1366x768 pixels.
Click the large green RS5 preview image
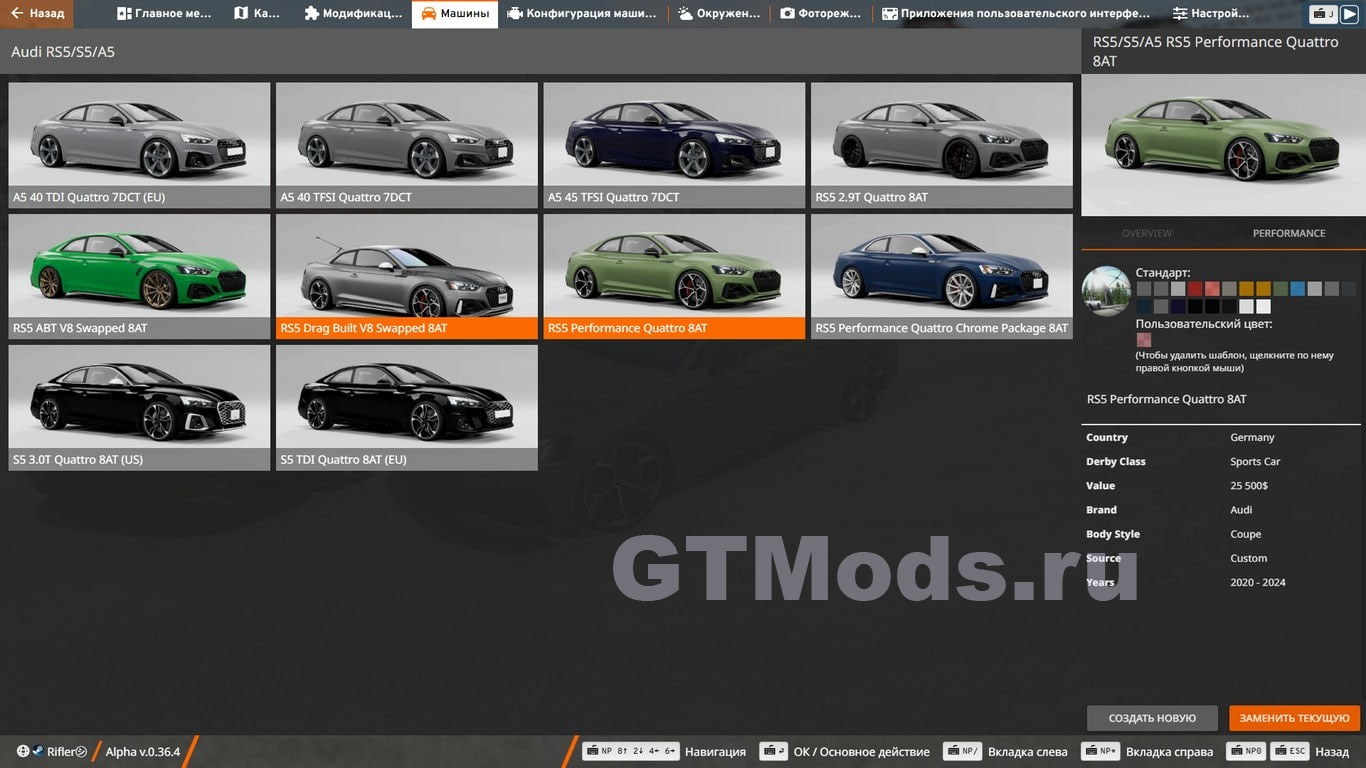(1223, 145)
